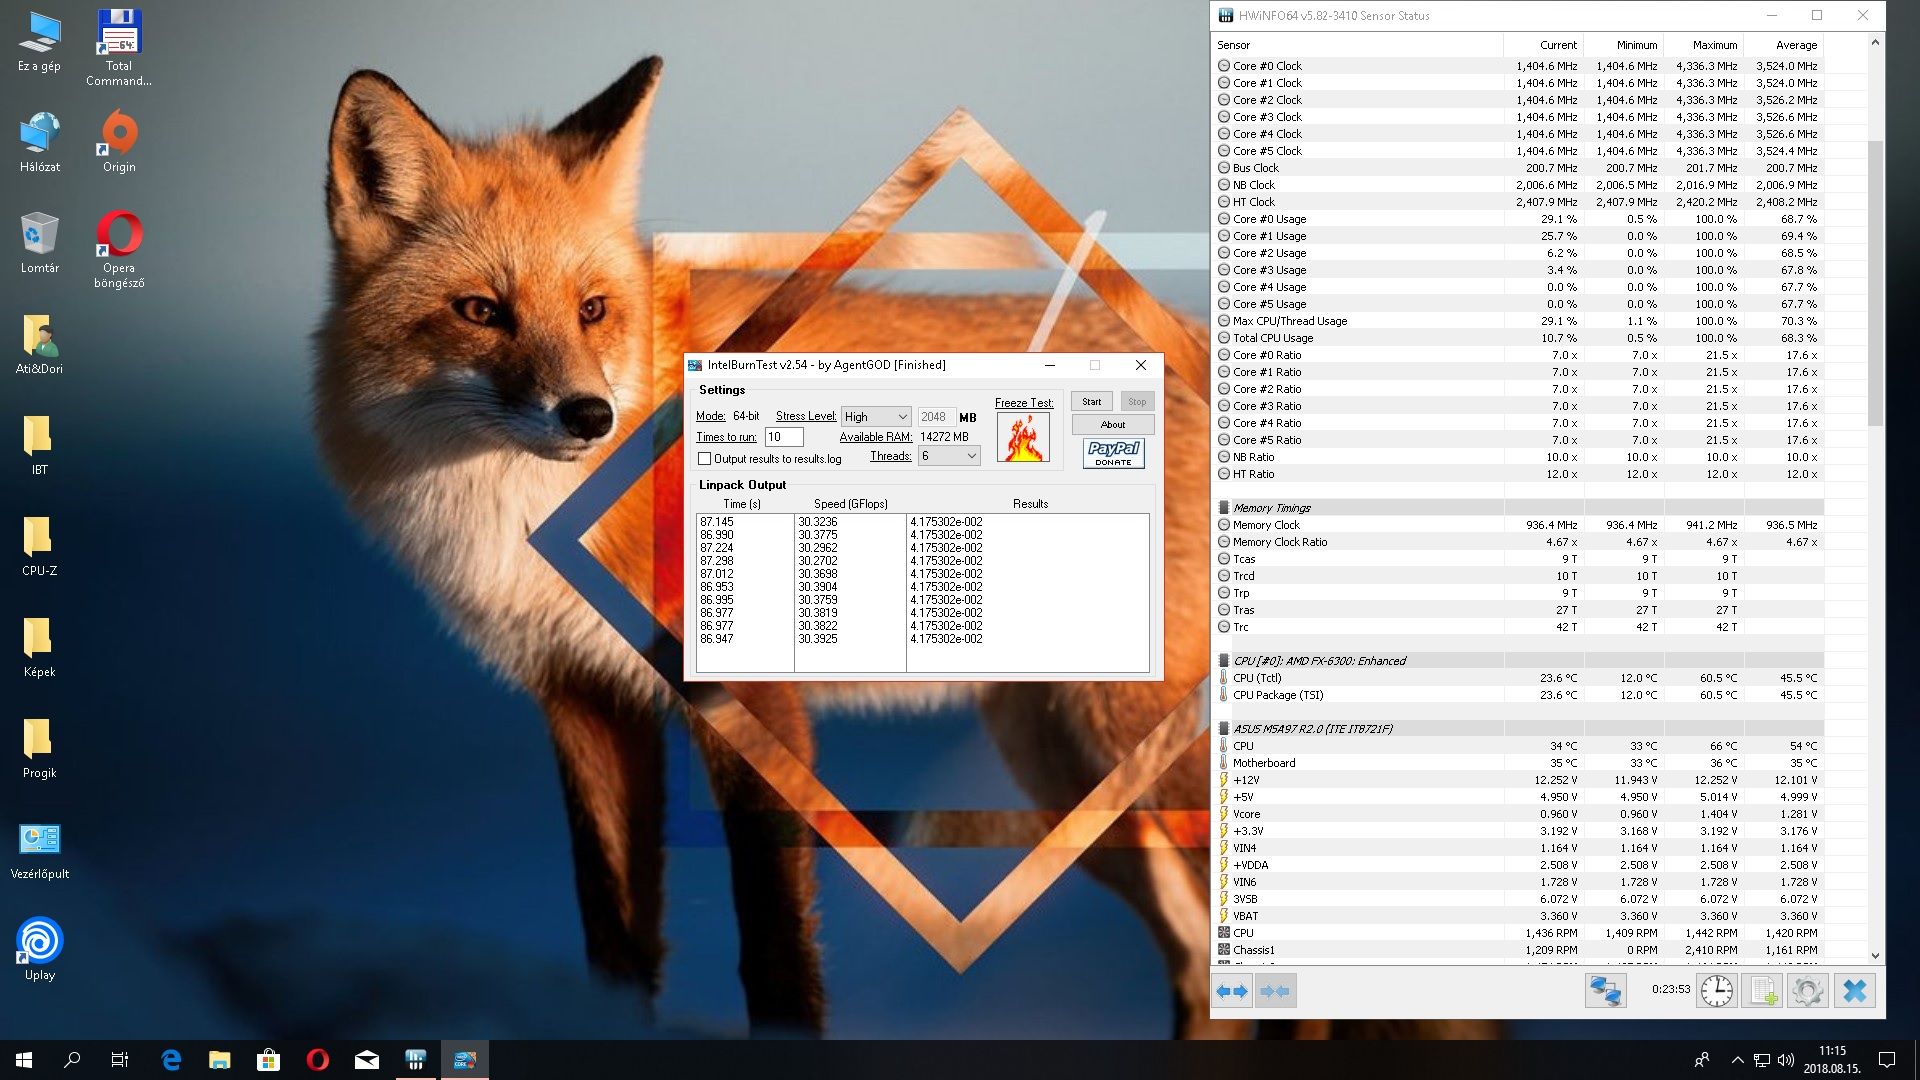Image resolution: width=1920 pixels, height=1080 pixels.
Task: Click the Times to run input field
Action: [x=783, y=437]
